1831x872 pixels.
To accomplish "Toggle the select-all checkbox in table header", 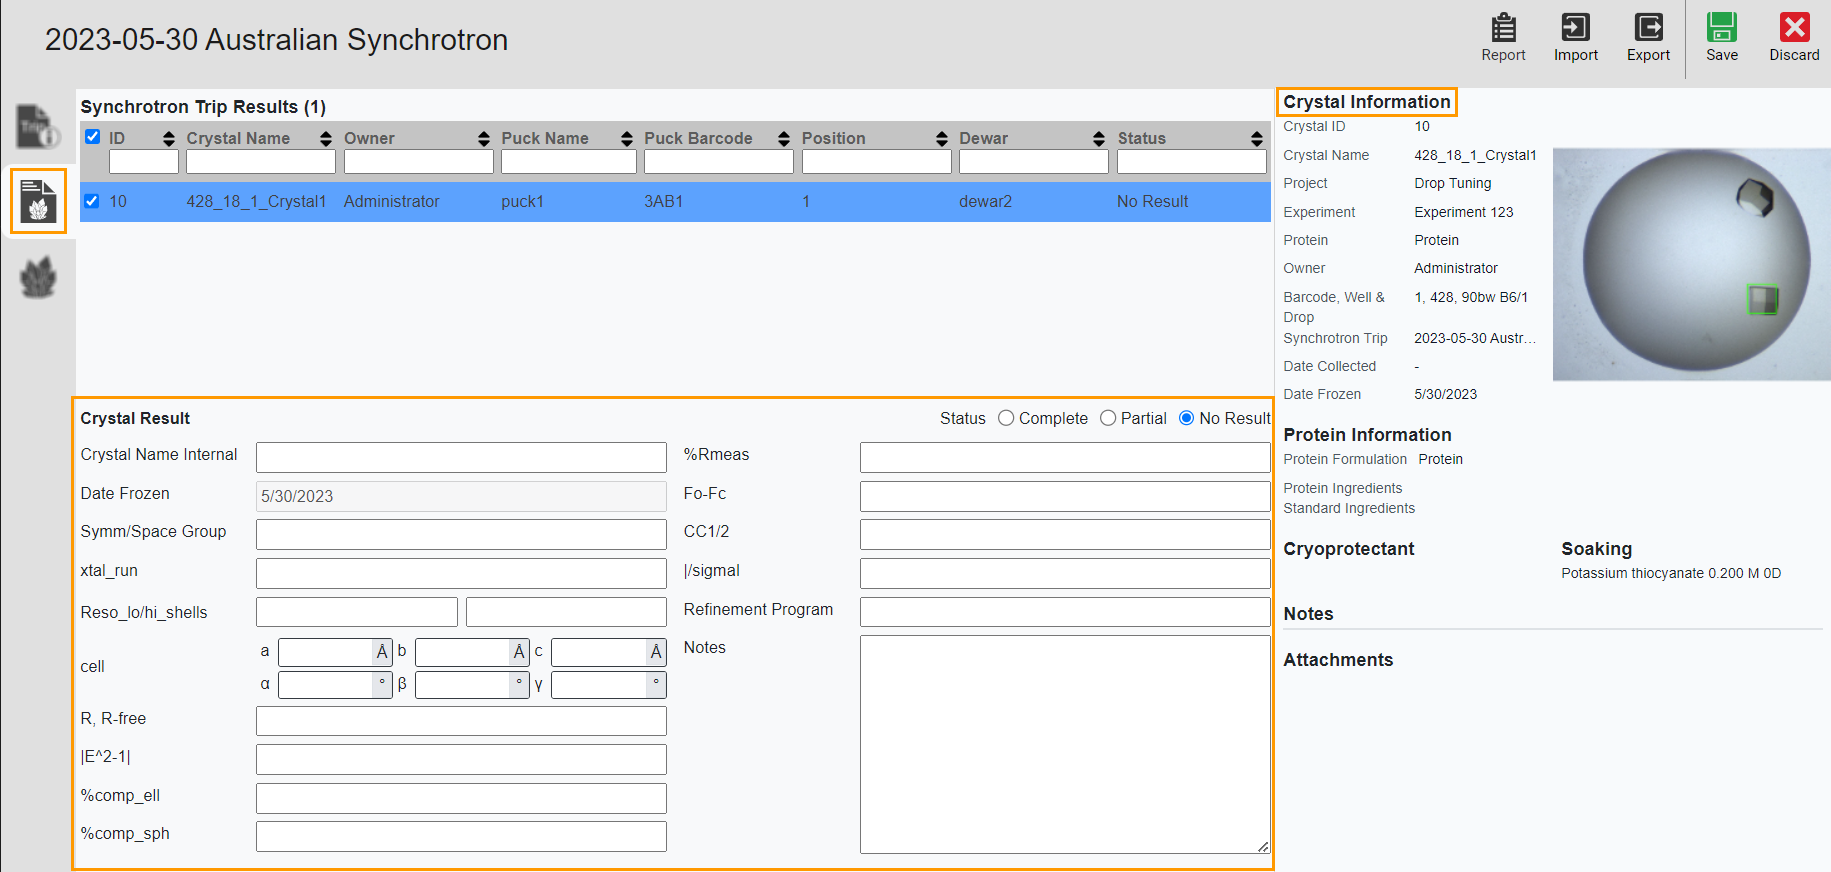I will pyautogui.click(x=92, y=137).
